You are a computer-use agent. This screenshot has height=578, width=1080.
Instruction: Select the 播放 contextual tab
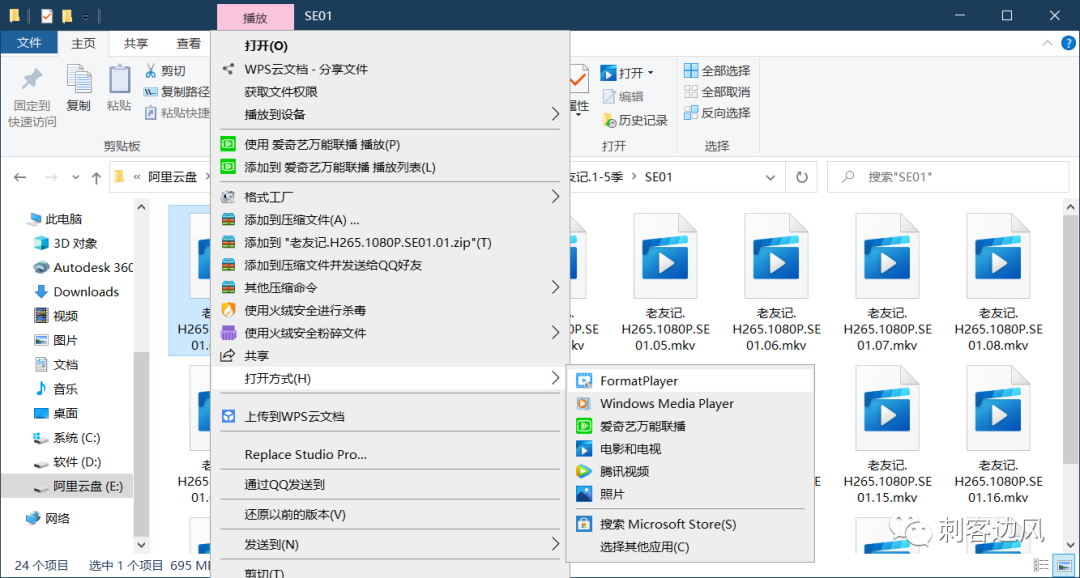[255, 17]
